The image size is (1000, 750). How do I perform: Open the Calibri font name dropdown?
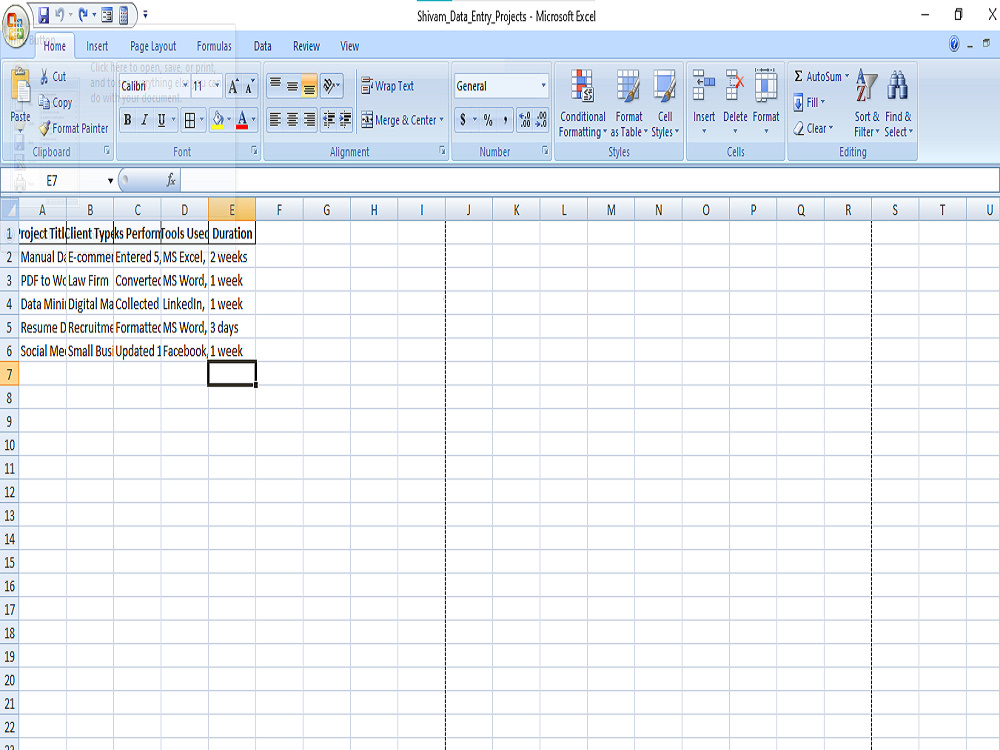coord(185,85)
